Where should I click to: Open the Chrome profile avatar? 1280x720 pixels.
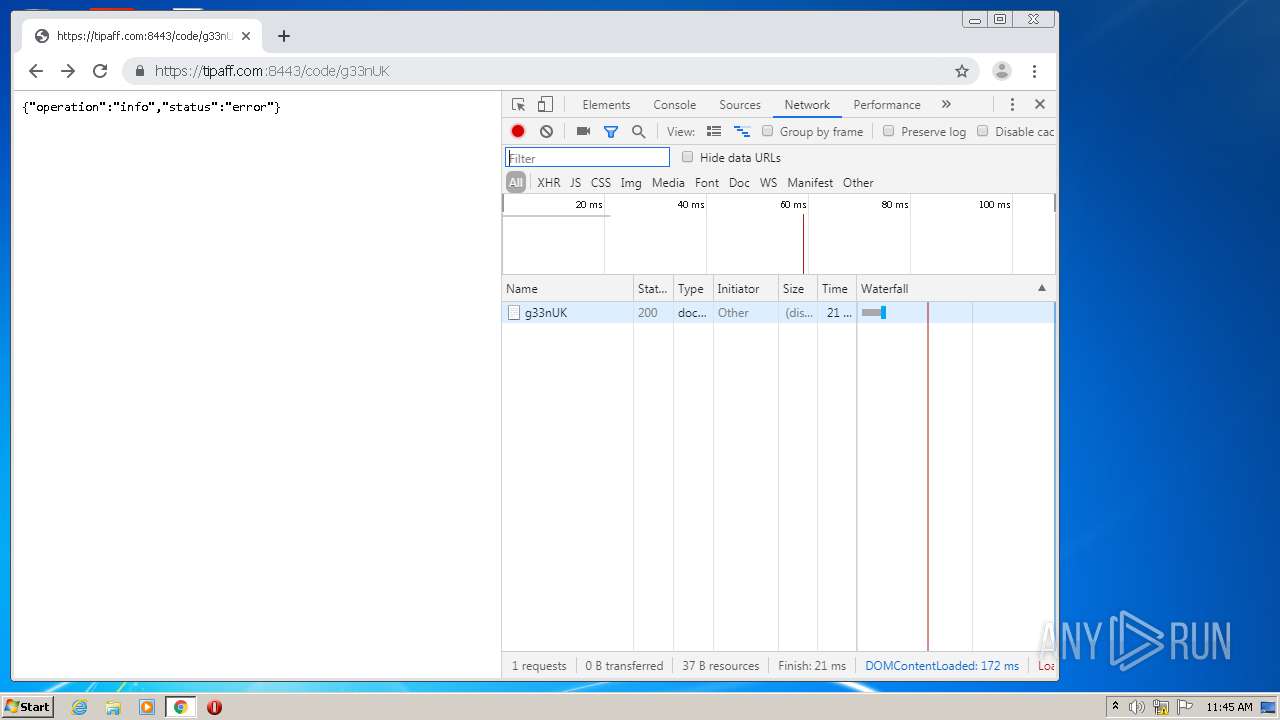[1001, 71]
